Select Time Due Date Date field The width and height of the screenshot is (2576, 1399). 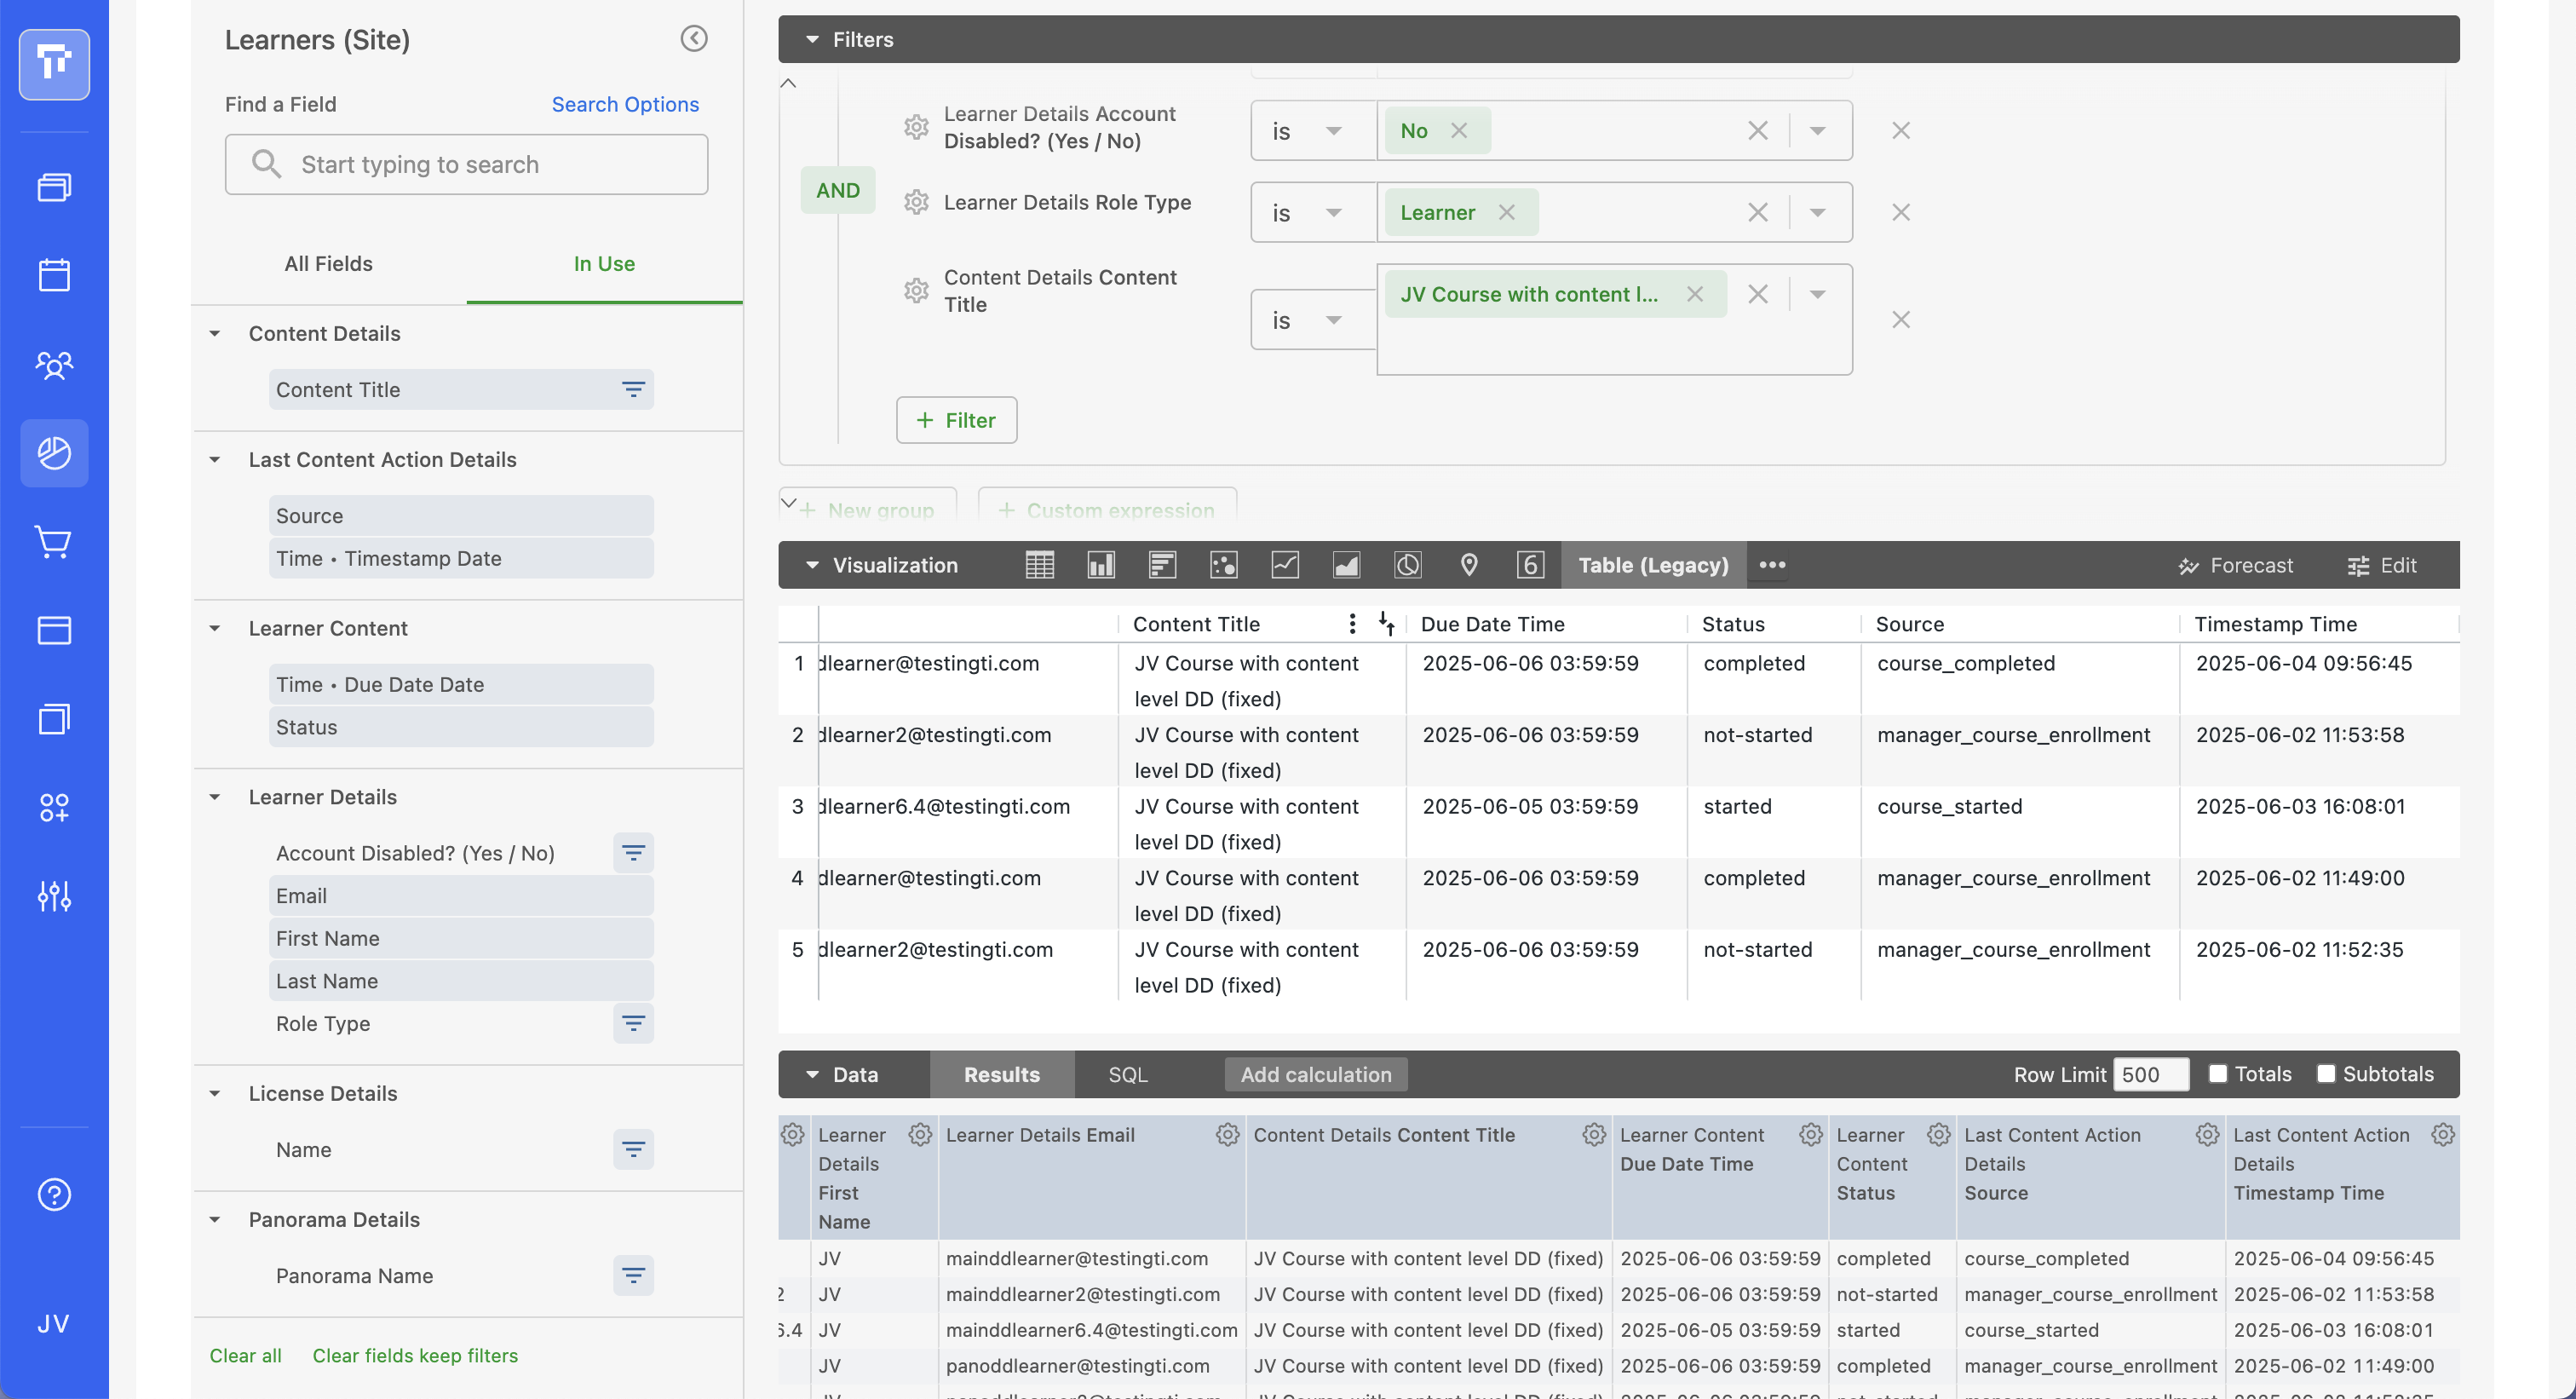[x=461, y=684]
